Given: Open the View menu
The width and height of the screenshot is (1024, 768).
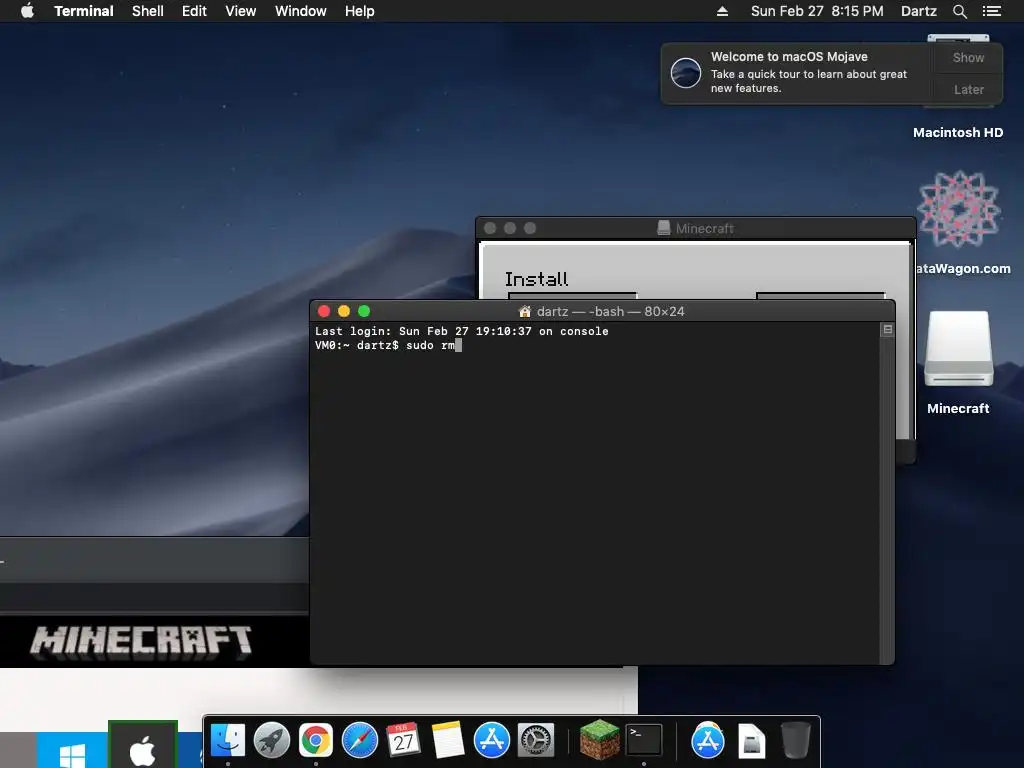Looking at the screenshot, I should 240,11.
